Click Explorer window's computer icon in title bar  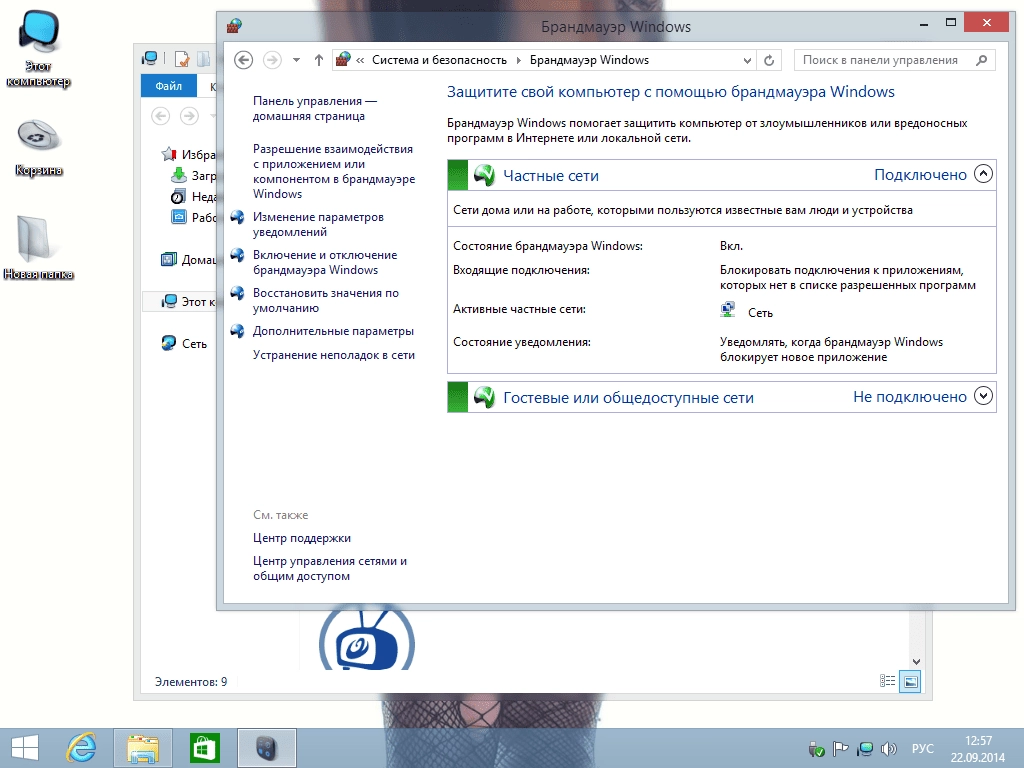pos(150,59)
